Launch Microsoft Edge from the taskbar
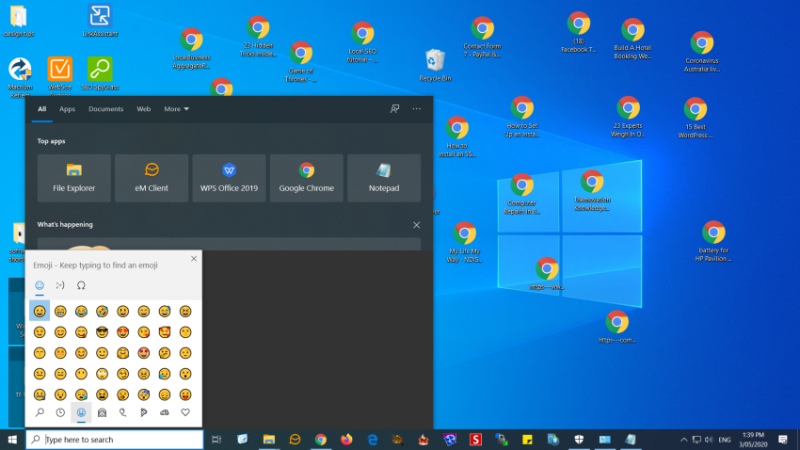800x450 pixels. (x=372, y=439)
